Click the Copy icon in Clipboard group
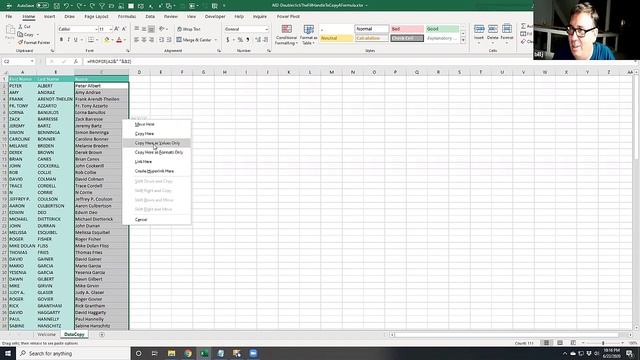 pos(20,34)
